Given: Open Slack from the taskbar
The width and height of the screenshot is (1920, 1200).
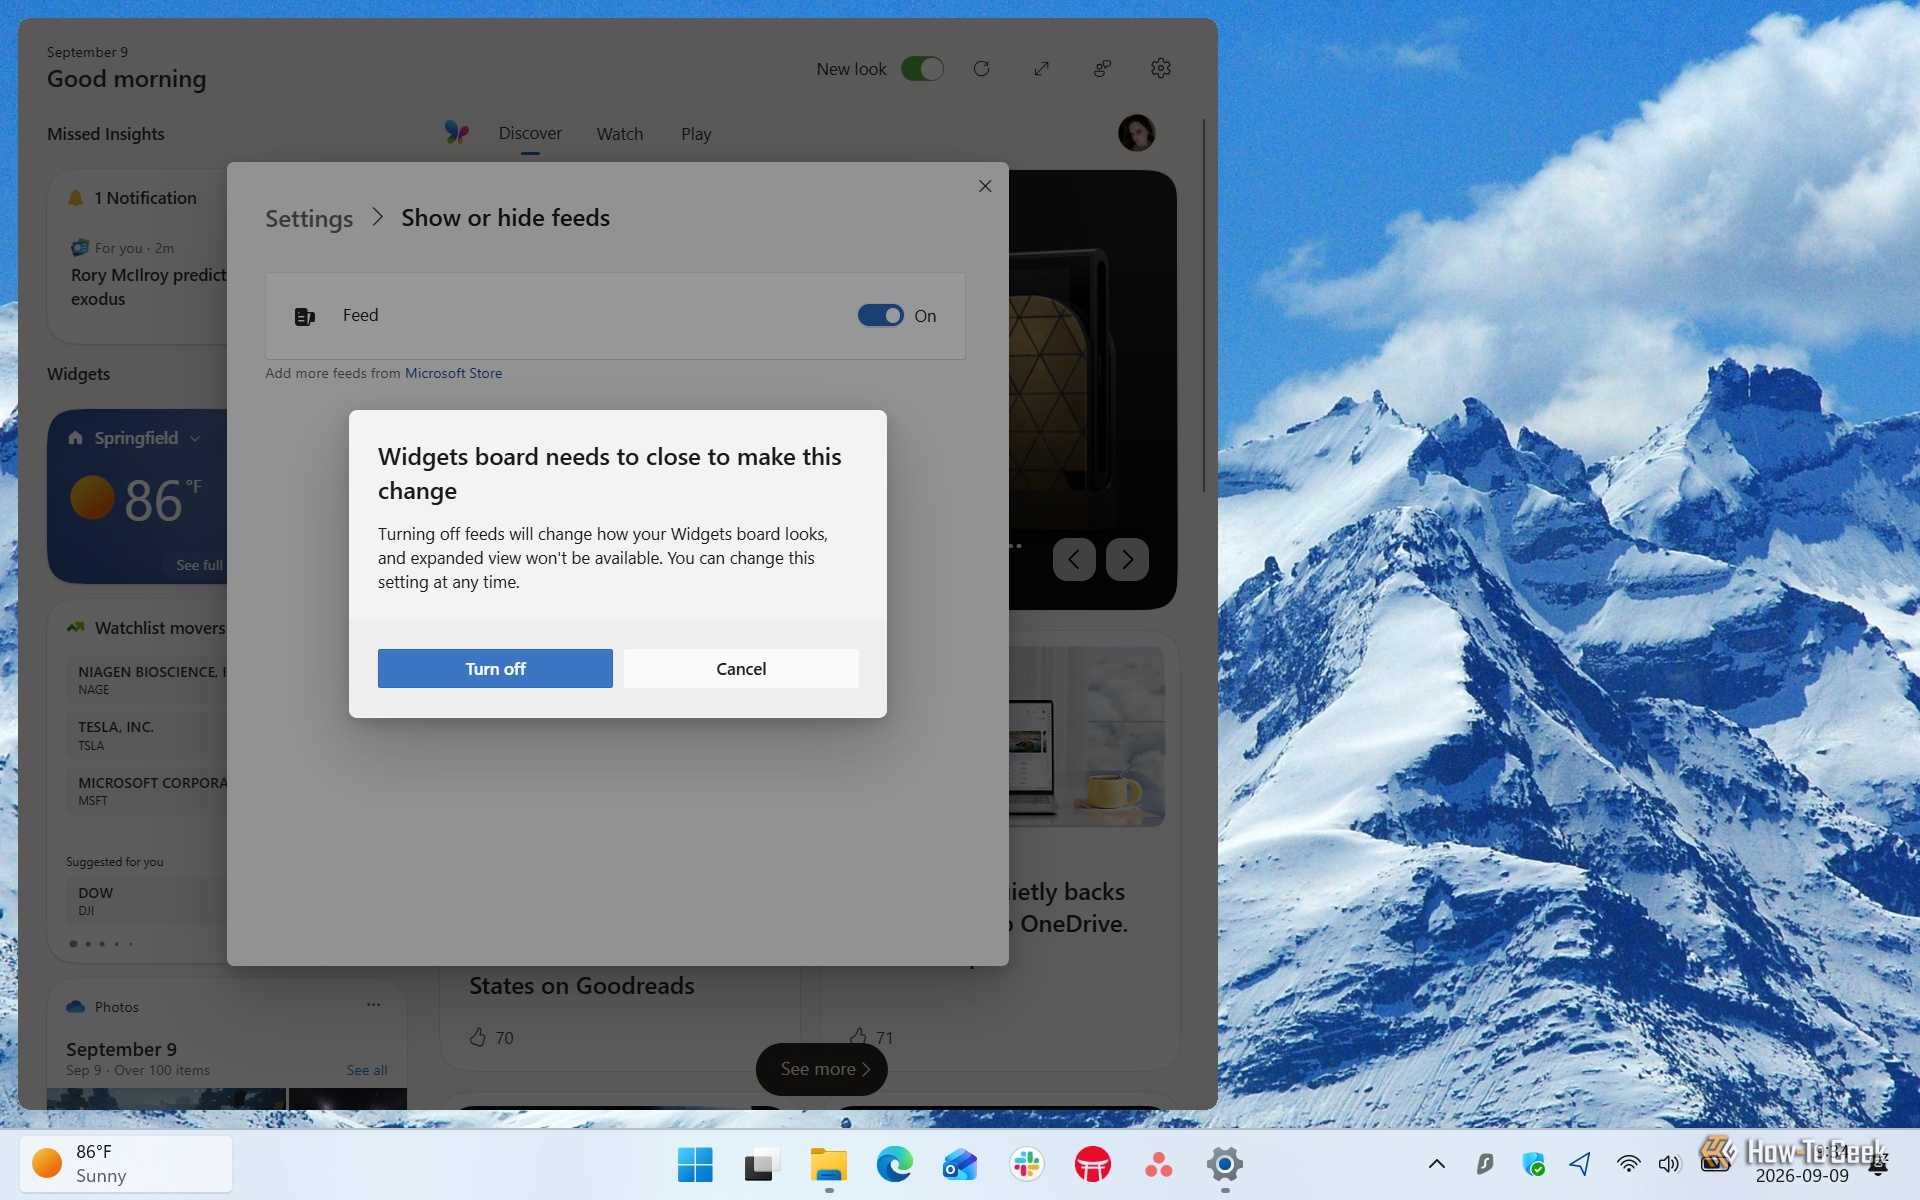Looking at the screenshot, I should tap(1027, 1164).
